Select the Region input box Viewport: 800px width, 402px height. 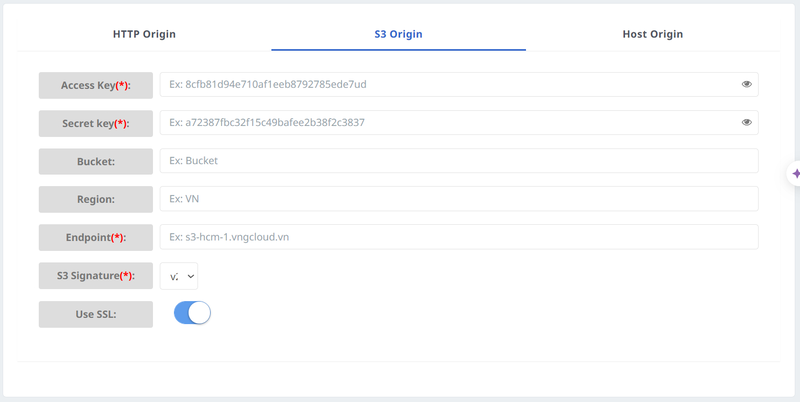click(458, 199)
